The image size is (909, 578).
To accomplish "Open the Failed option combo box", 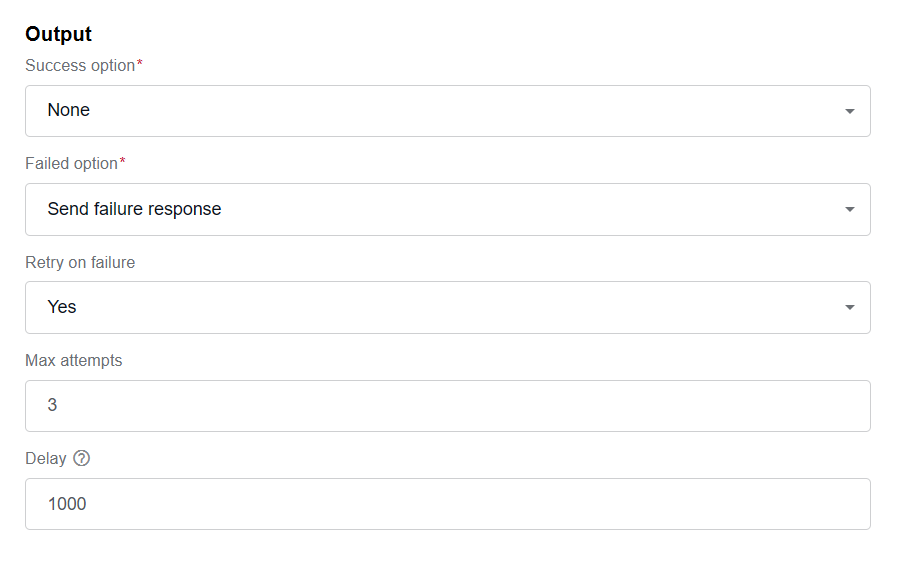I will [448, 209].
